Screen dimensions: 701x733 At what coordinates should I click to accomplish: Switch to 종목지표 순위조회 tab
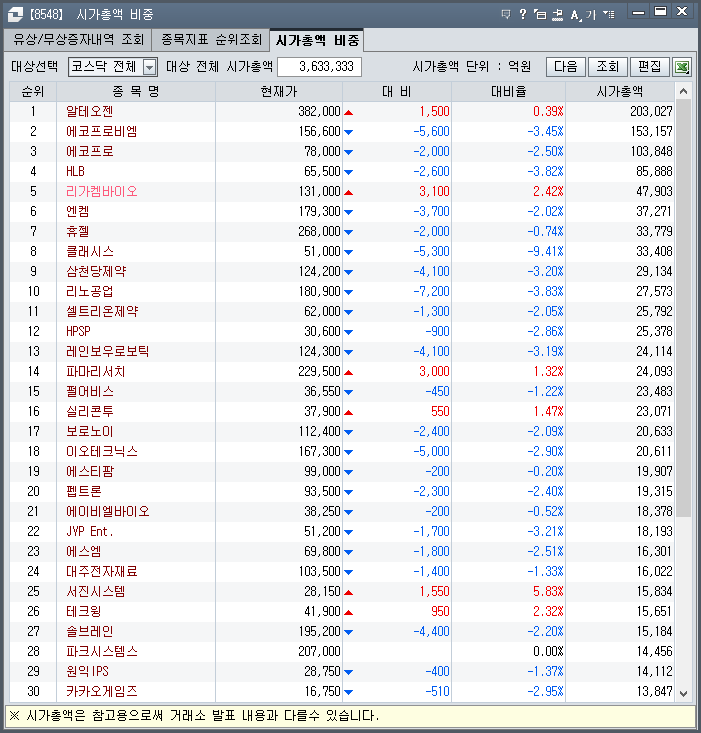211,39
